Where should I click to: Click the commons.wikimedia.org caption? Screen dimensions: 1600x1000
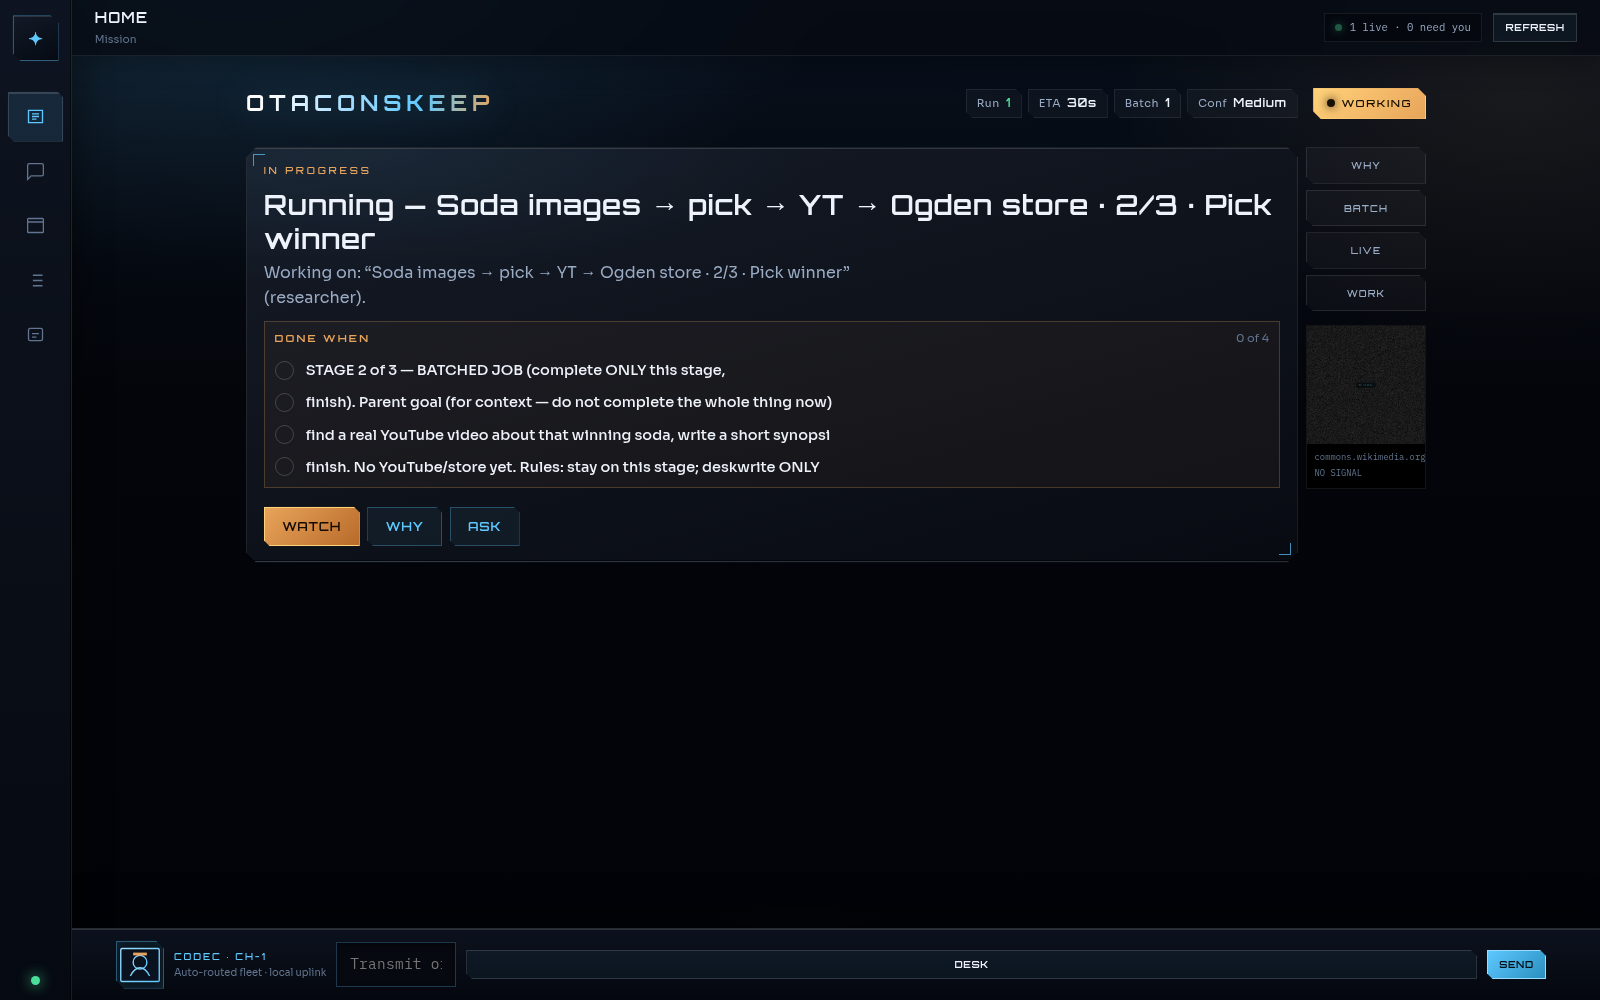1369,458
